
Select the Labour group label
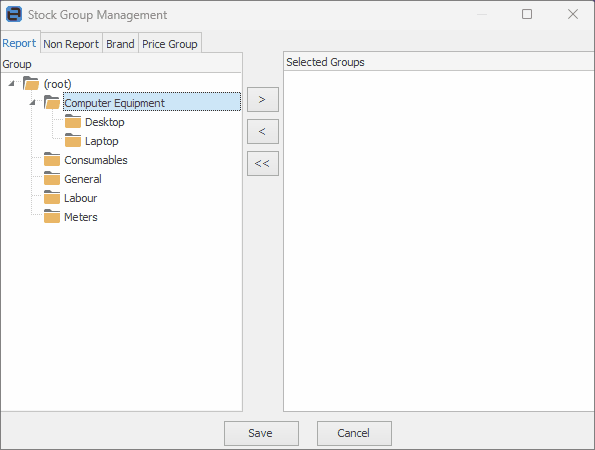point(80,198)
